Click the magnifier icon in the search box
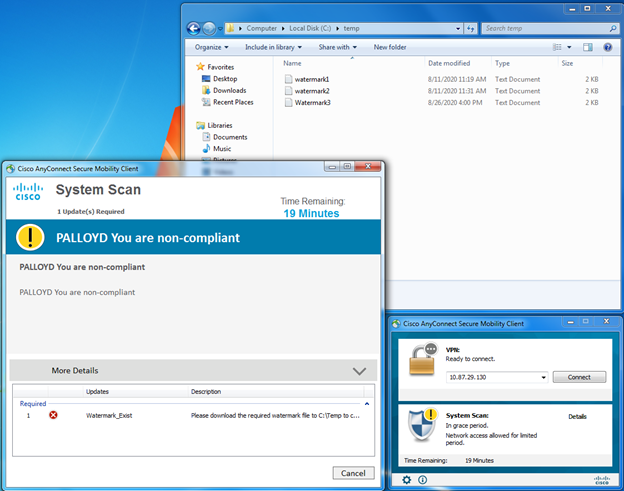Image resolution: width=624 pixels, height=491 pixels. [613, 28]
